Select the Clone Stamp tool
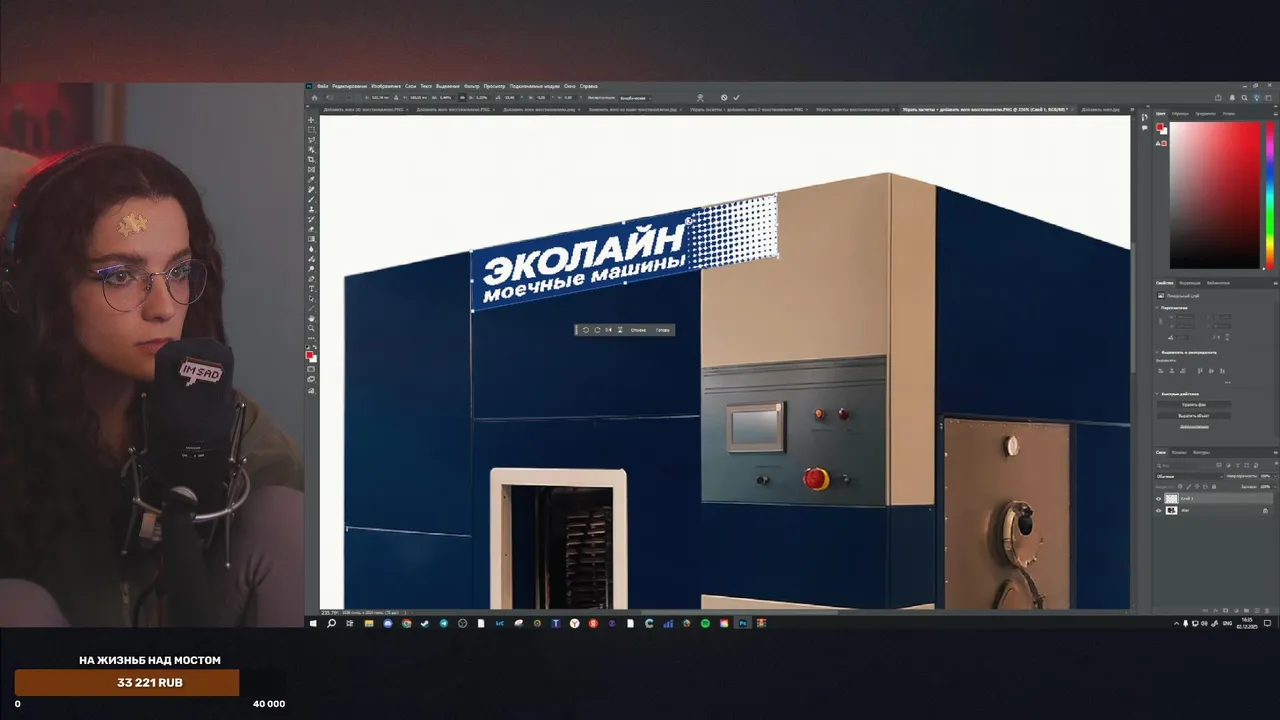Viewport: 1280px width, 720px height. point(311,210)
